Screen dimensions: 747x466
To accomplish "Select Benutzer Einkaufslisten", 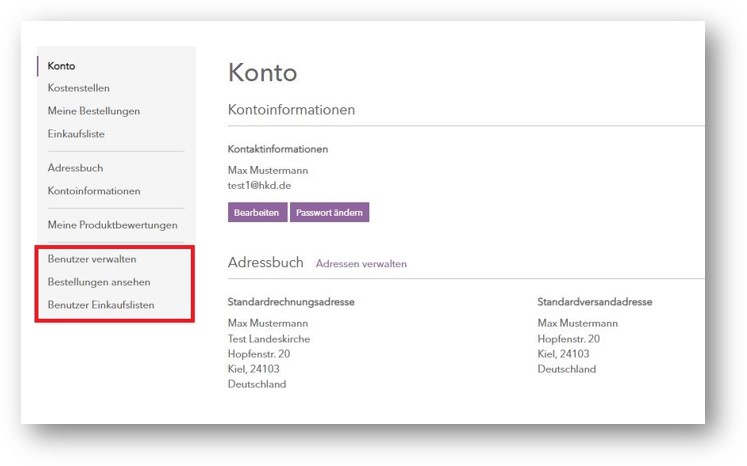I will [x=101, y=305].
